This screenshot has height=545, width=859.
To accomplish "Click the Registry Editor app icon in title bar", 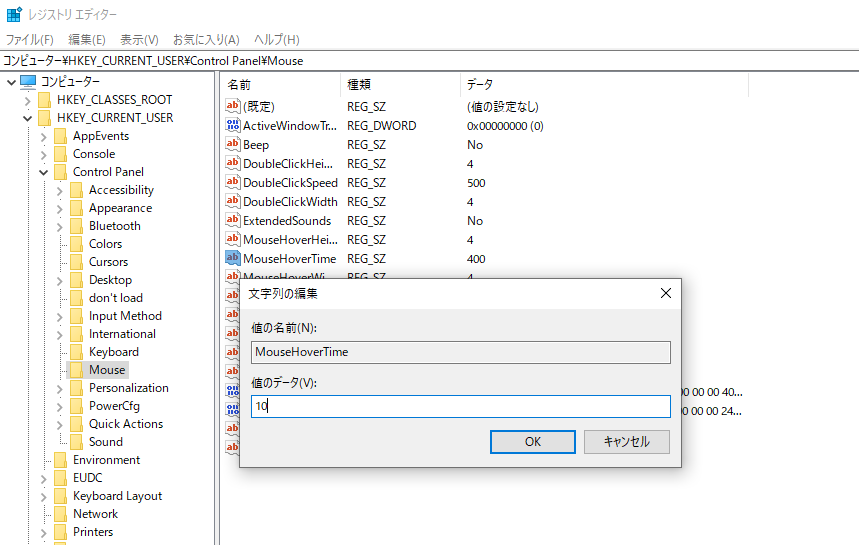I will [x=14, y=14].
